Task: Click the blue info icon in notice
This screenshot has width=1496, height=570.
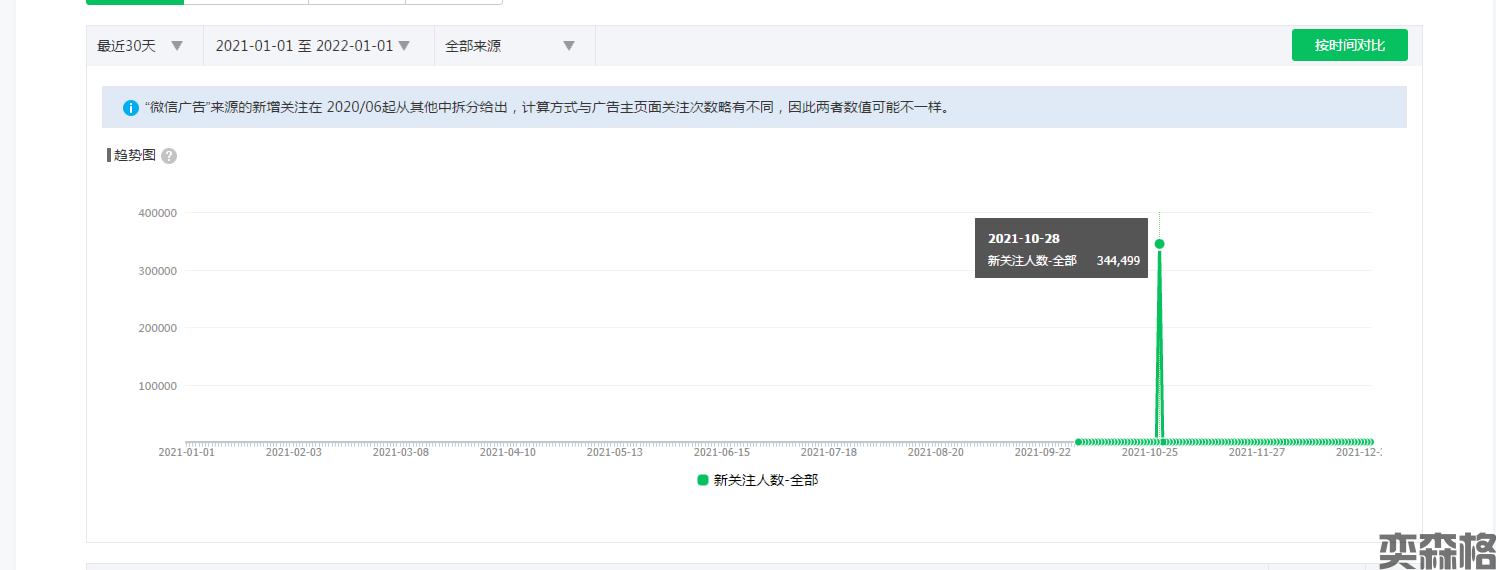Action: click(x=130, y=108)
